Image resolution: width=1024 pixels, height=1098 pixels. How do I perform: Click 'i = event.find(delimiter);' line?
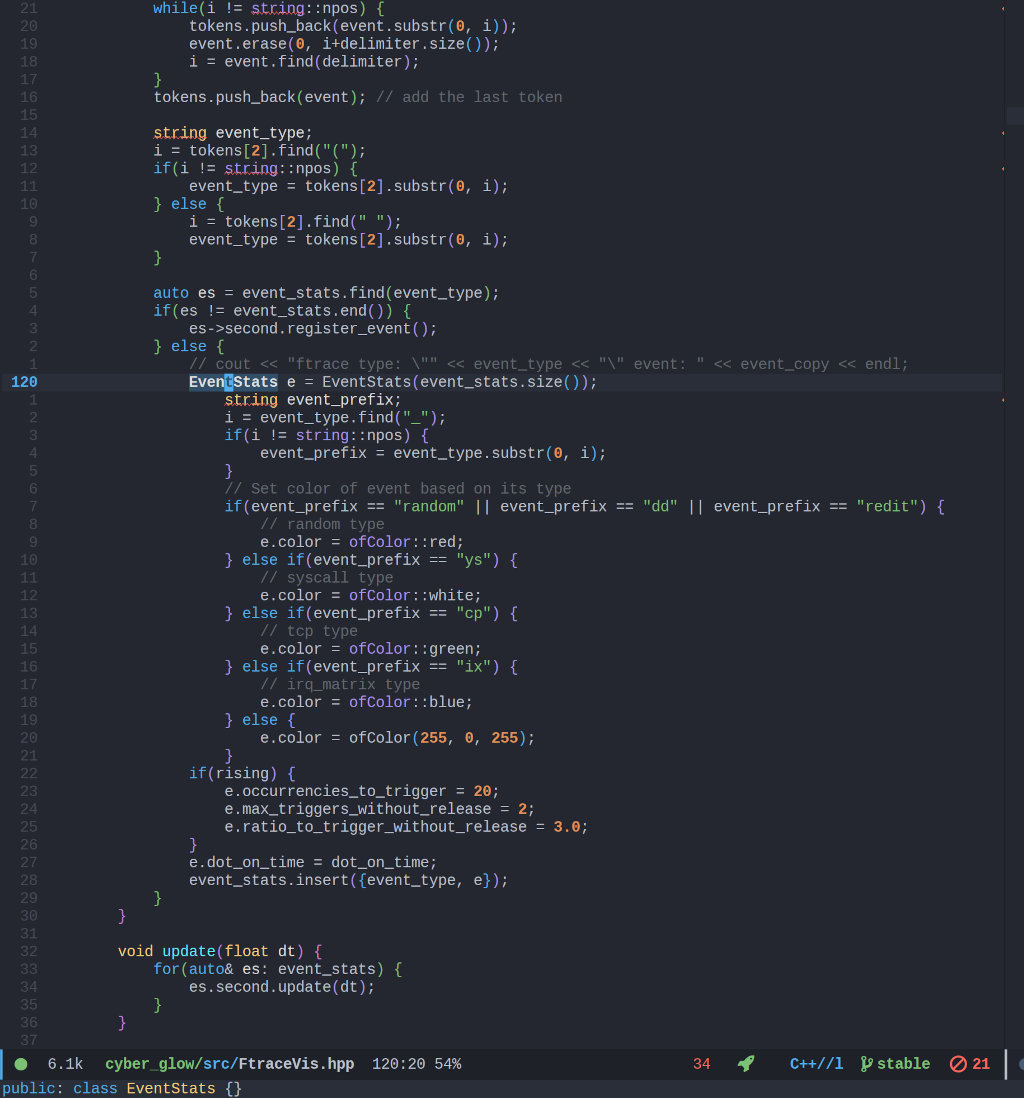coord(304,62)
